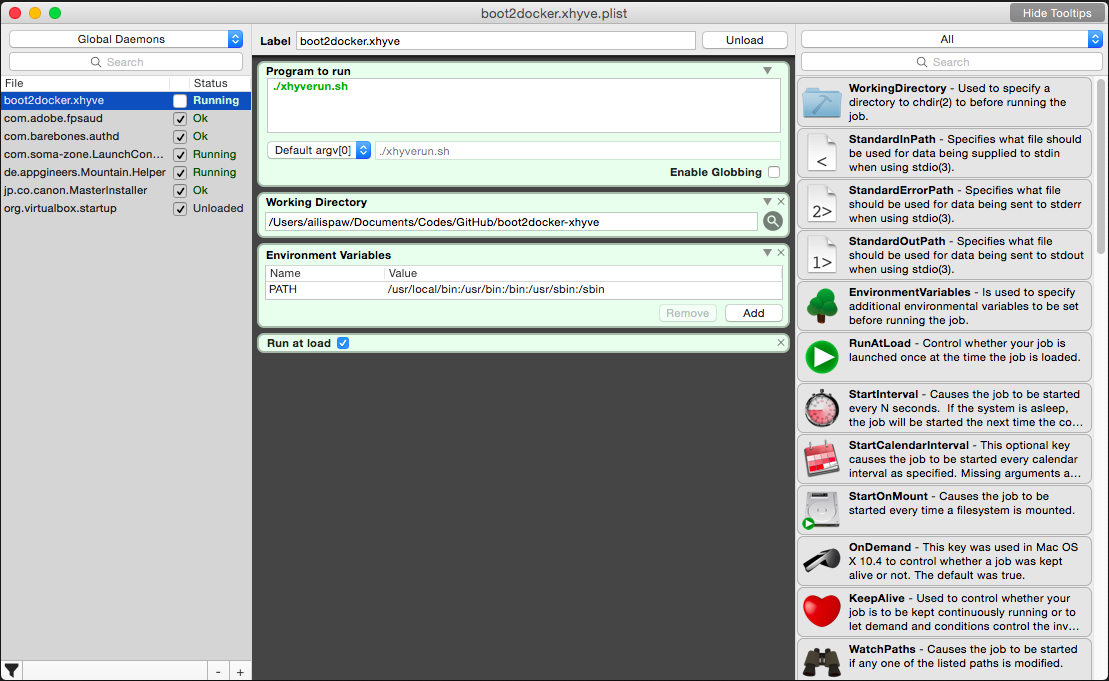
Task: Uncheck the Run at load checkbox
Action: click(x=343, y=343)
